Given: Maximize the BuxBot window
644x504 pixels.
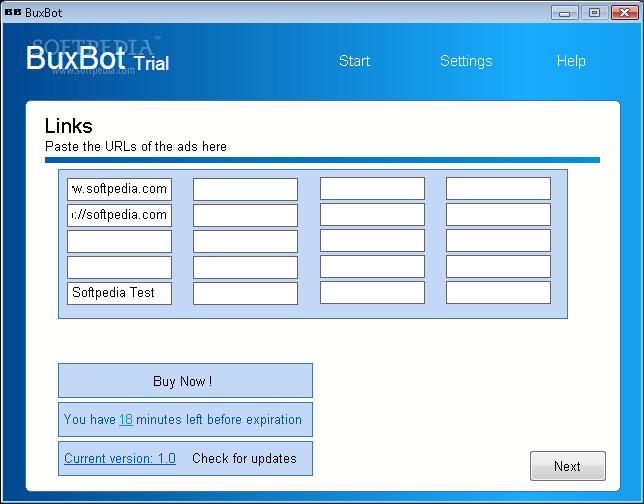Looking at the screenshot, I should 594,13.
